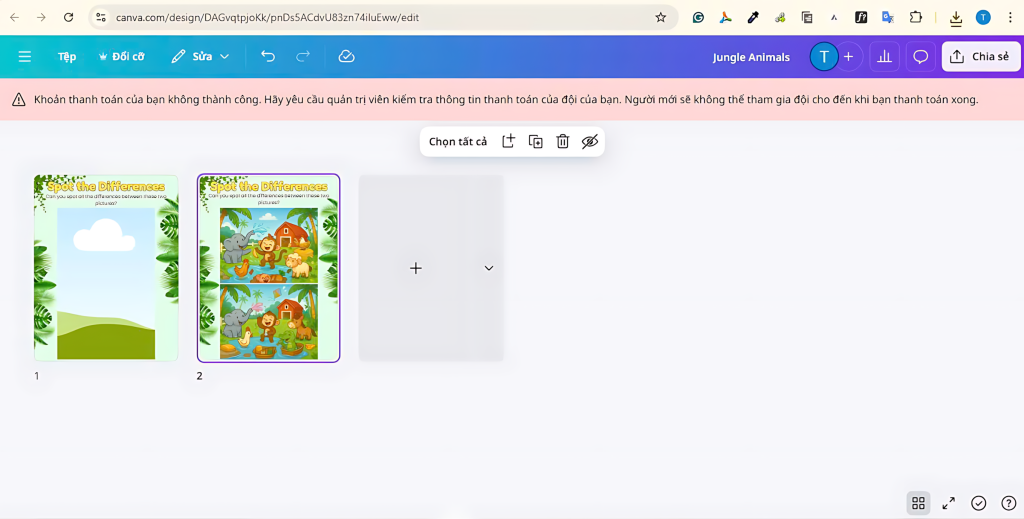Open the hamburger main menu
Viewport: 1024px width, 519px height.
click(25, 57)
